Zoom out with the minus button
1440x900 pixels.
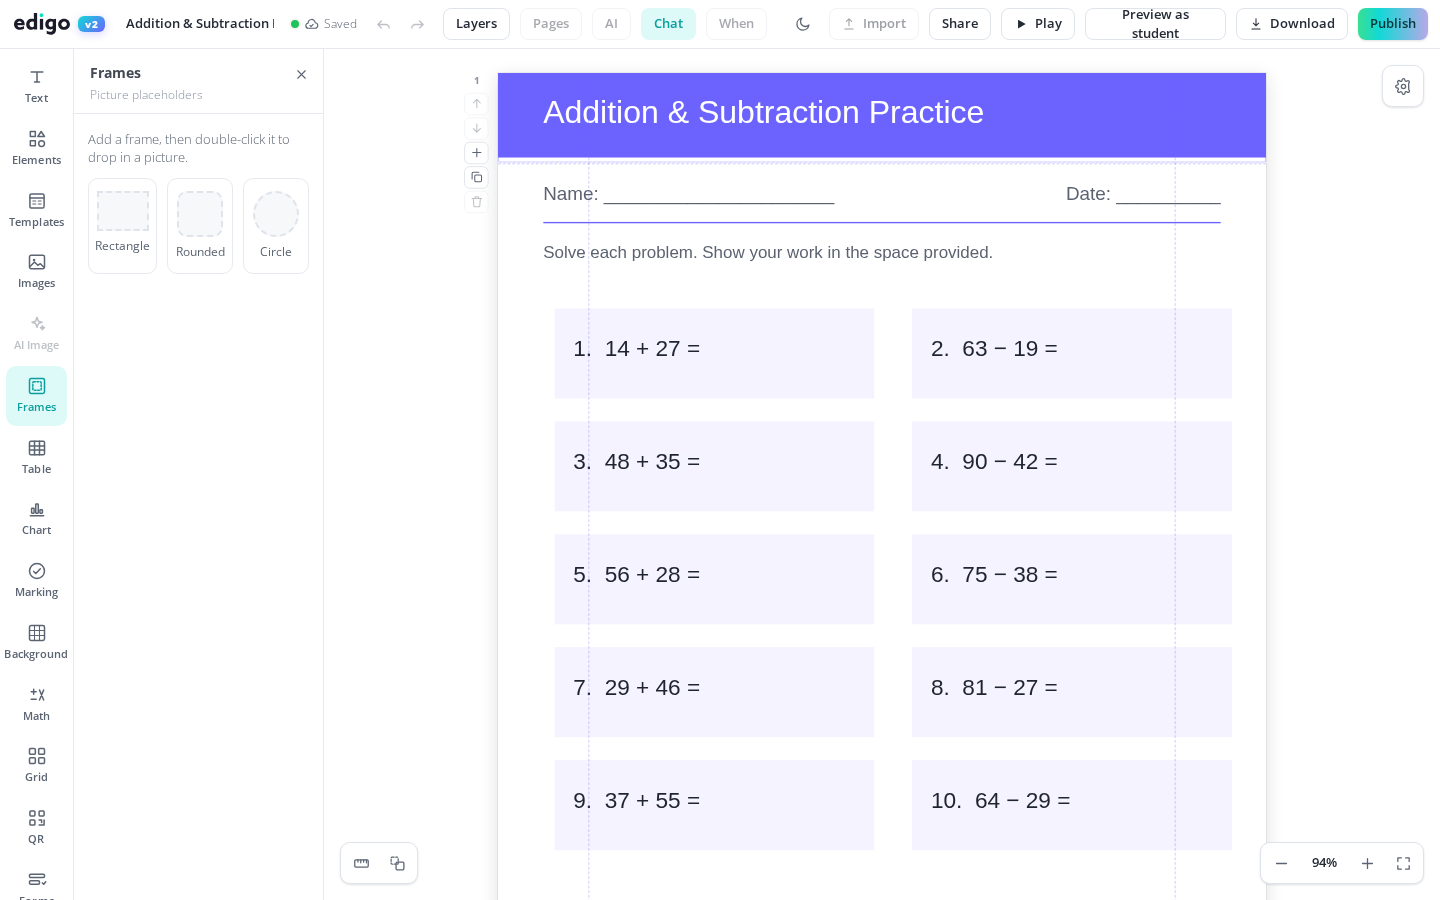click(1281, 863)
